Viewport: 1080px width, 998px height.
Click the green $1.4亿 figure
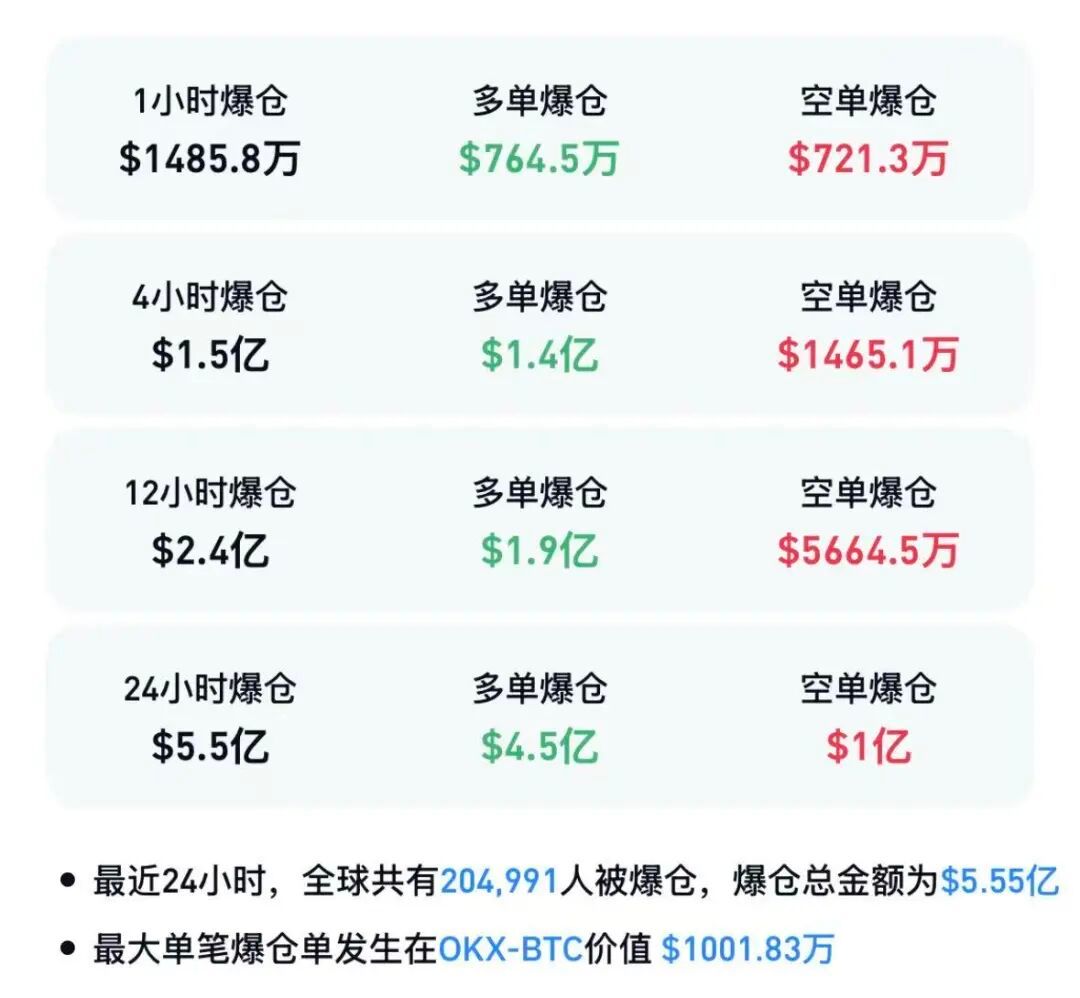[x=540, y=356]
